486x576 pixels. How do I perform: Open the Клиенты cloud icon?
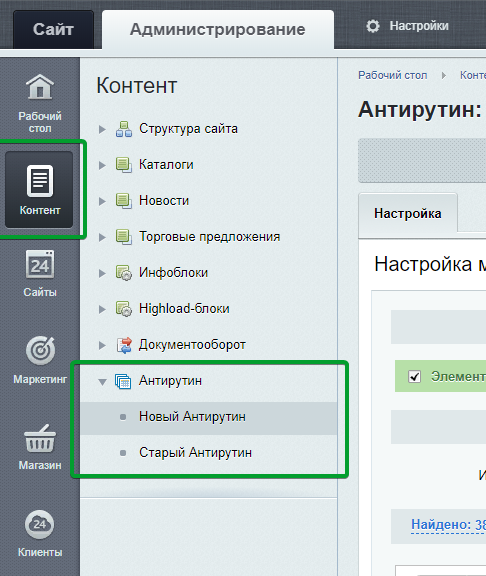coord(39,524)
